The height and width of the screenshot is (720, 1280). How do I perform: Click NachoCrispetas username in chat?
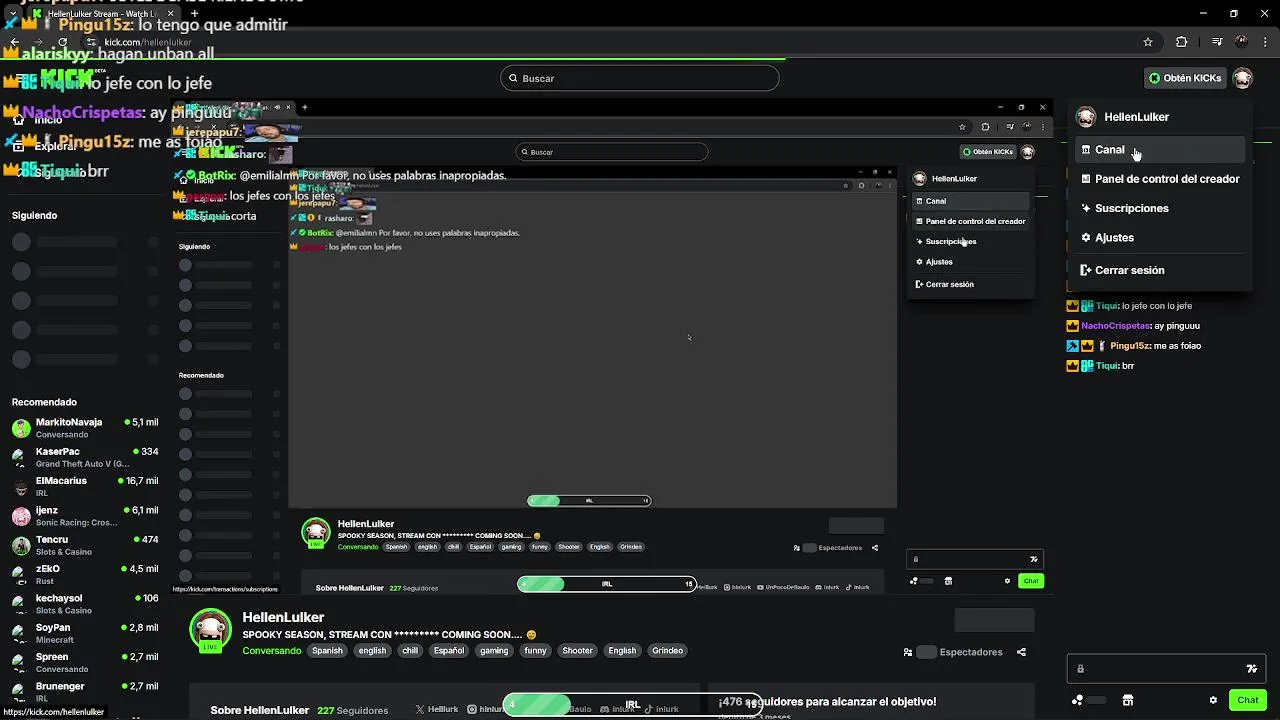click(1116, 326)
